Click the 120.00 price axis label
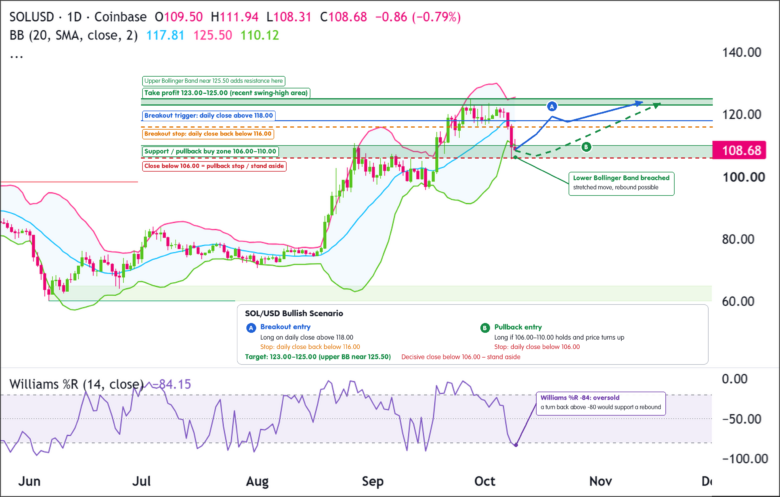 742,114
